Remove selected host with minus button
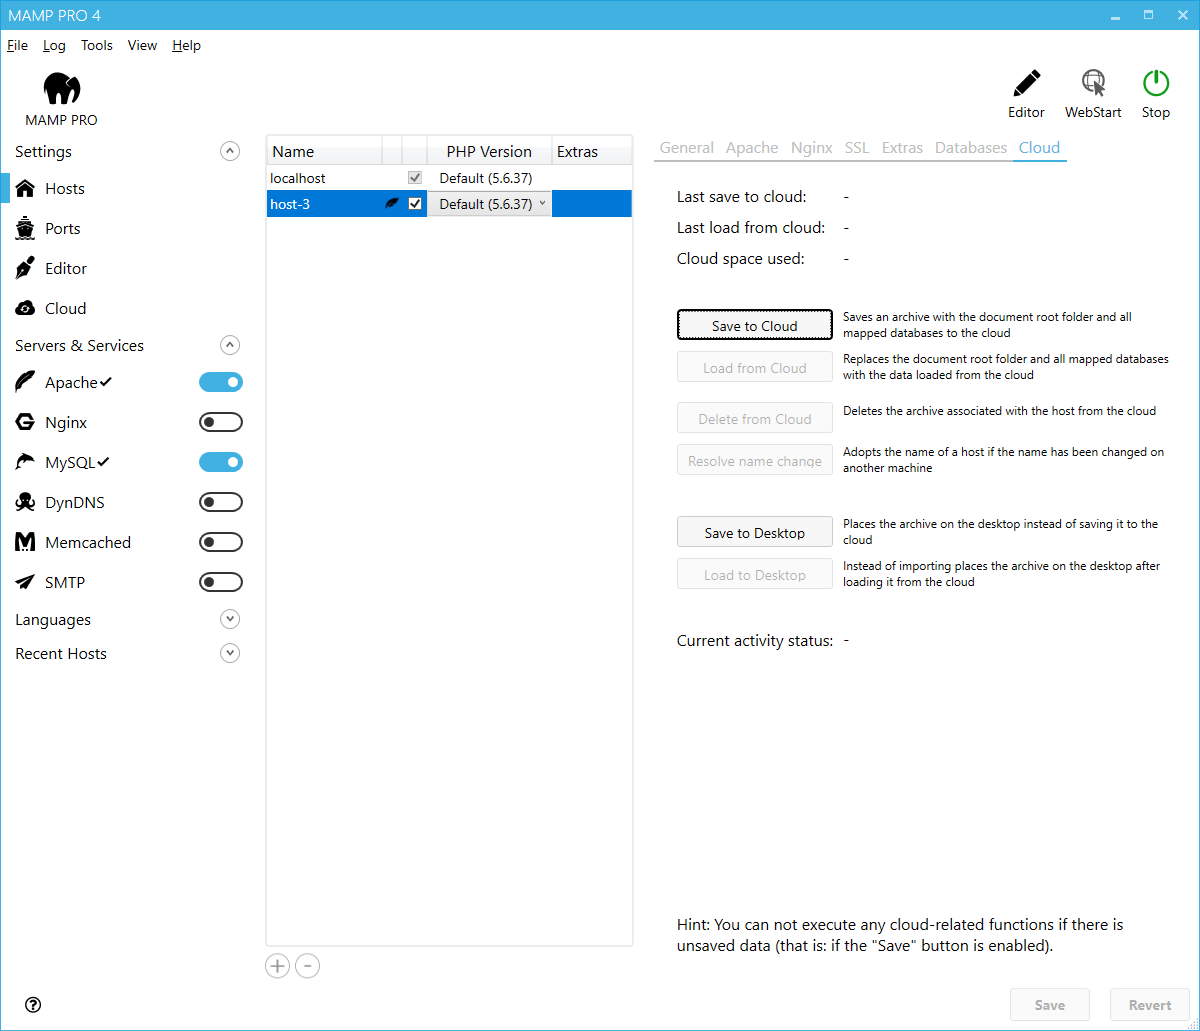This screenshot has width=1200, height=1031. (308, 966)
